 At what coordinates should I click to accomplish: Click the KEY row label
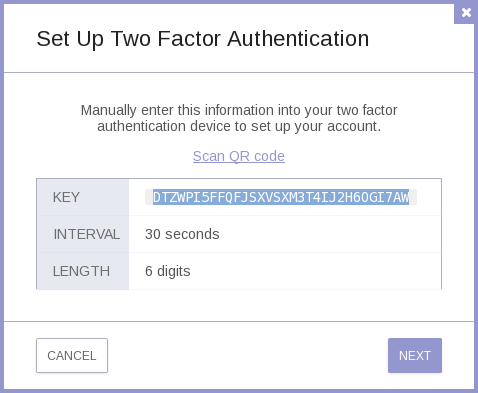[x=66, y=197]
